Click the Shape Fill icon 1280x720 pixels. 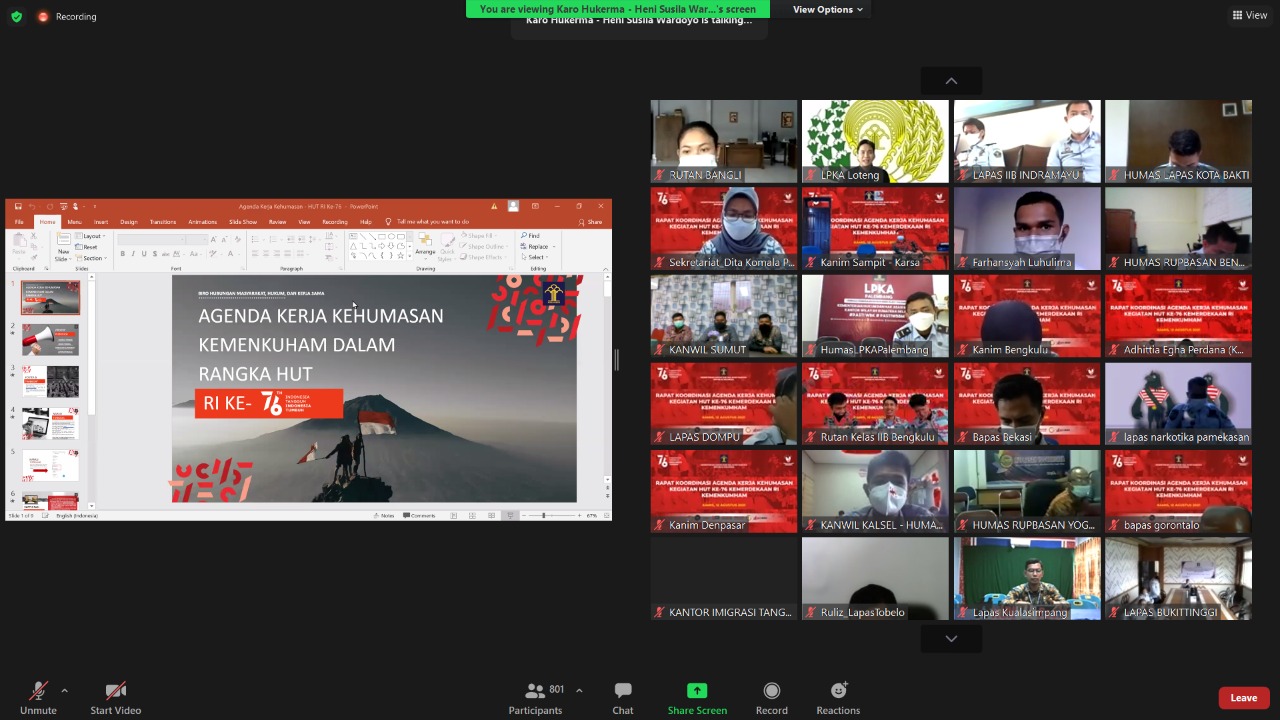464,236
